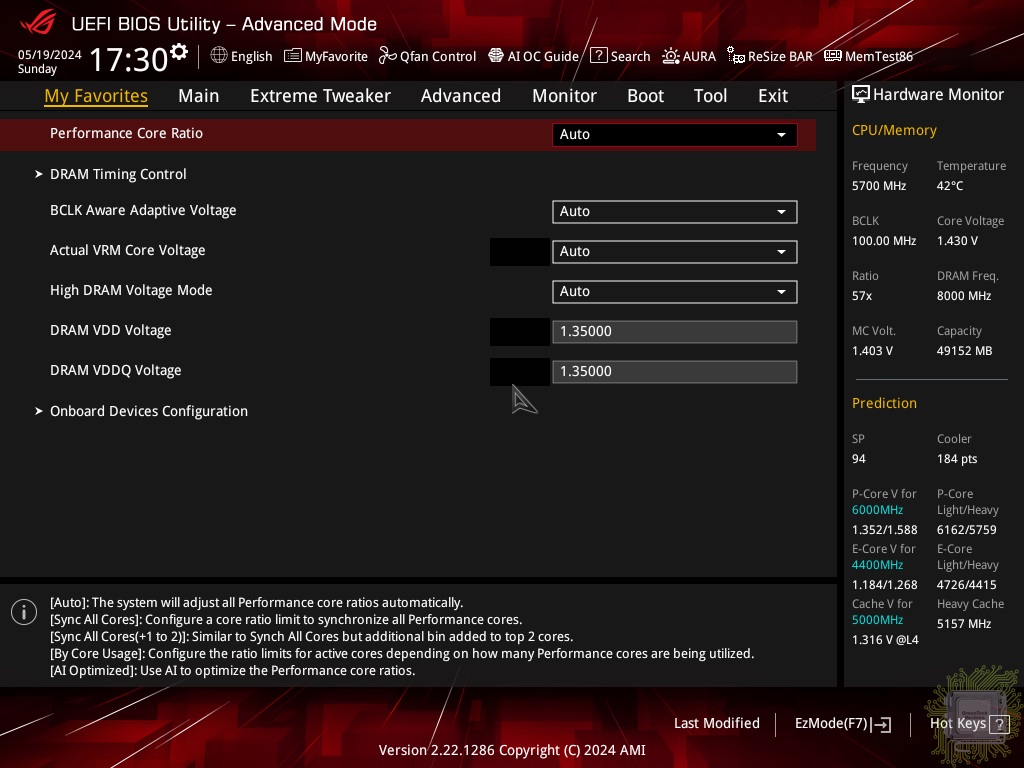Switch to the Extreme Tweaker tab
The width and height of the screenshot is (1024, 768).
[320, 96]
